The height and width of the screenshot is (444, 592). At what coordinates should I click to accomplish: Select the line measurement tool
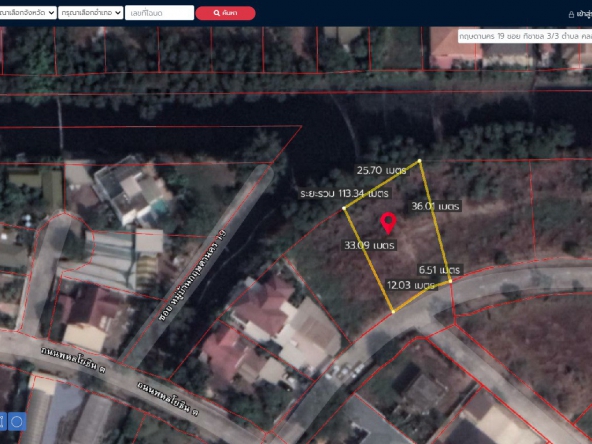[2, 422]
